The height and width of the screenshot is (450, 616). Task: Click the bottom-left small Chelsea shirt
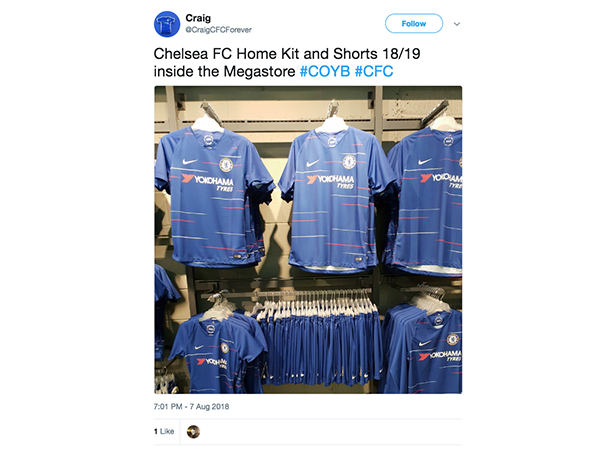218,352
